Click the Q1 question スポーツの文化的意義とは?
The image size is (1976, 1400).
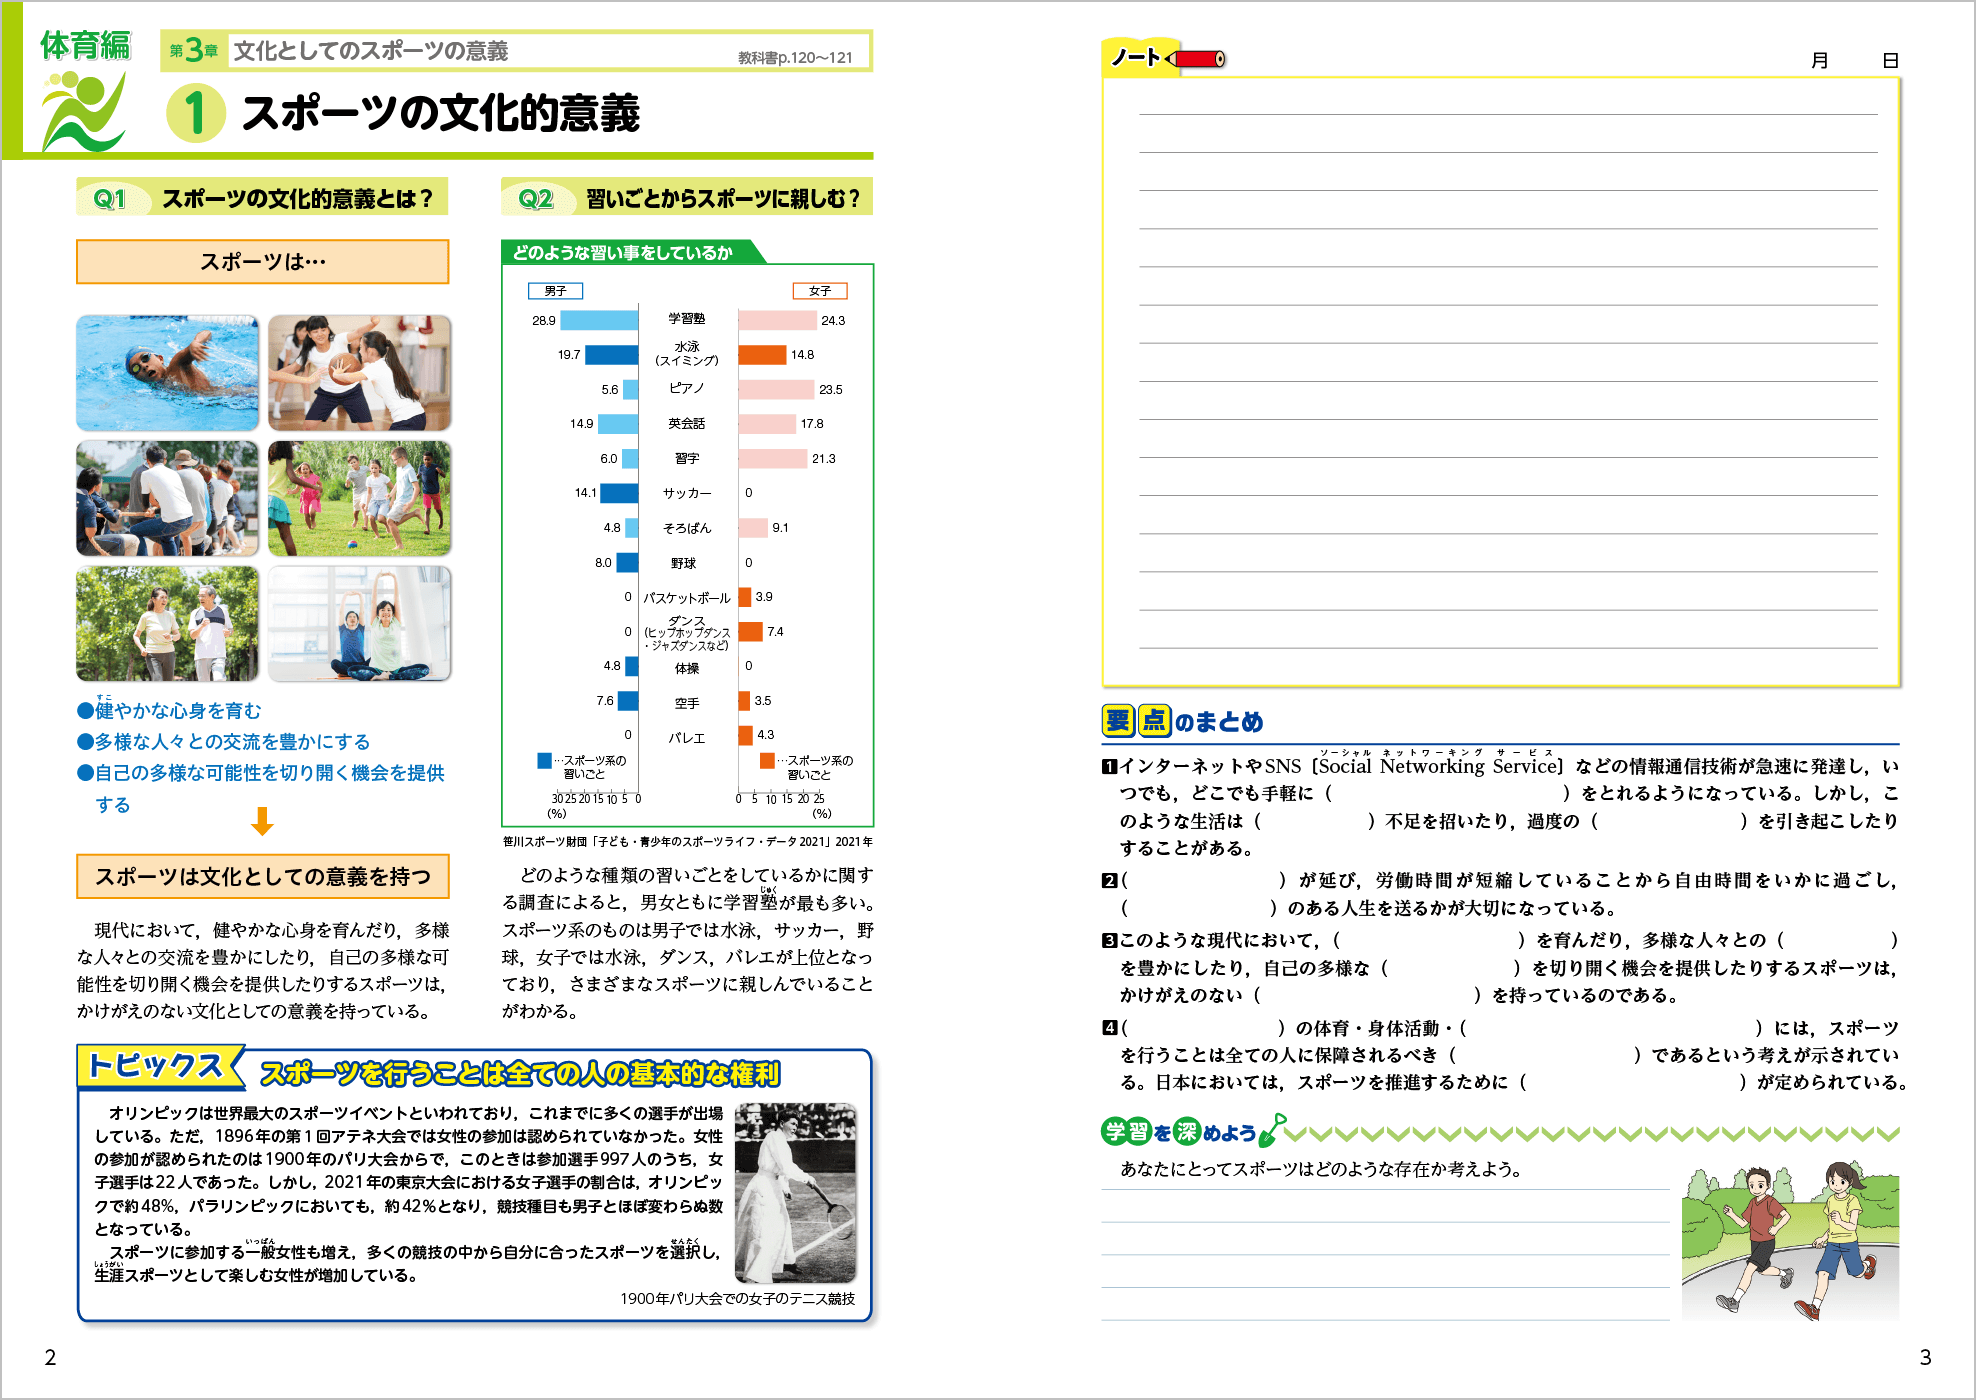coord(297,198)
